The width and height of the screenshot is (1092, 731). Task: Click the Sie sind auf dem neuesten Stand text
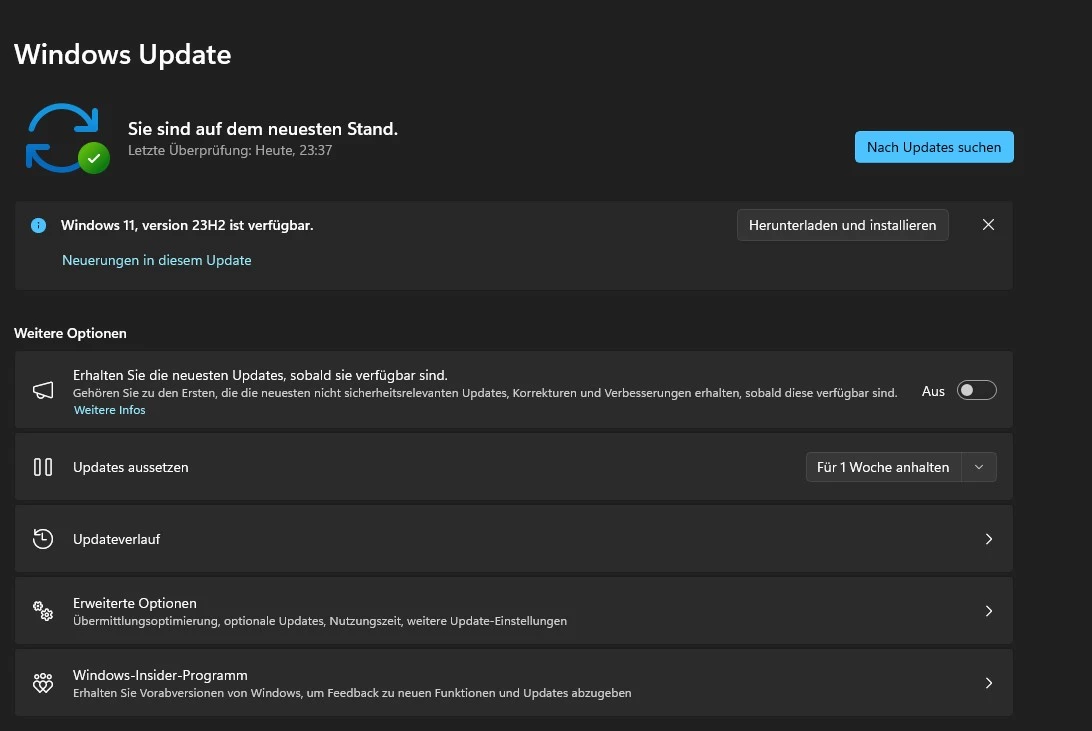(x=263, y=129)
